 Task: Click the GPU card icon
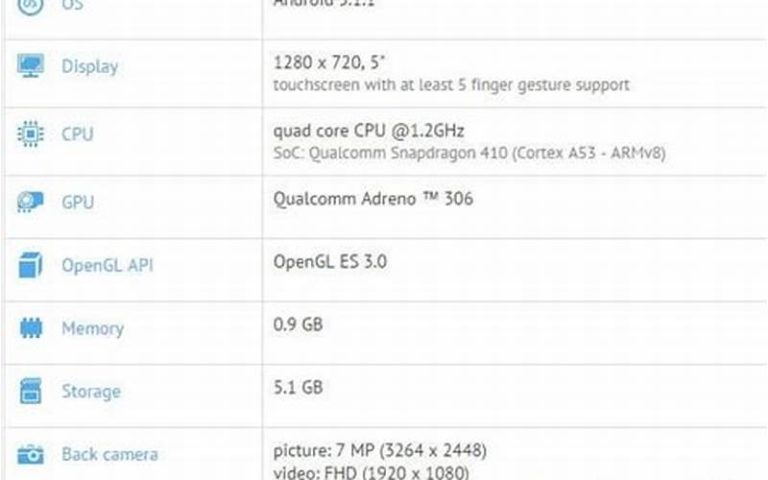(31, 202)
